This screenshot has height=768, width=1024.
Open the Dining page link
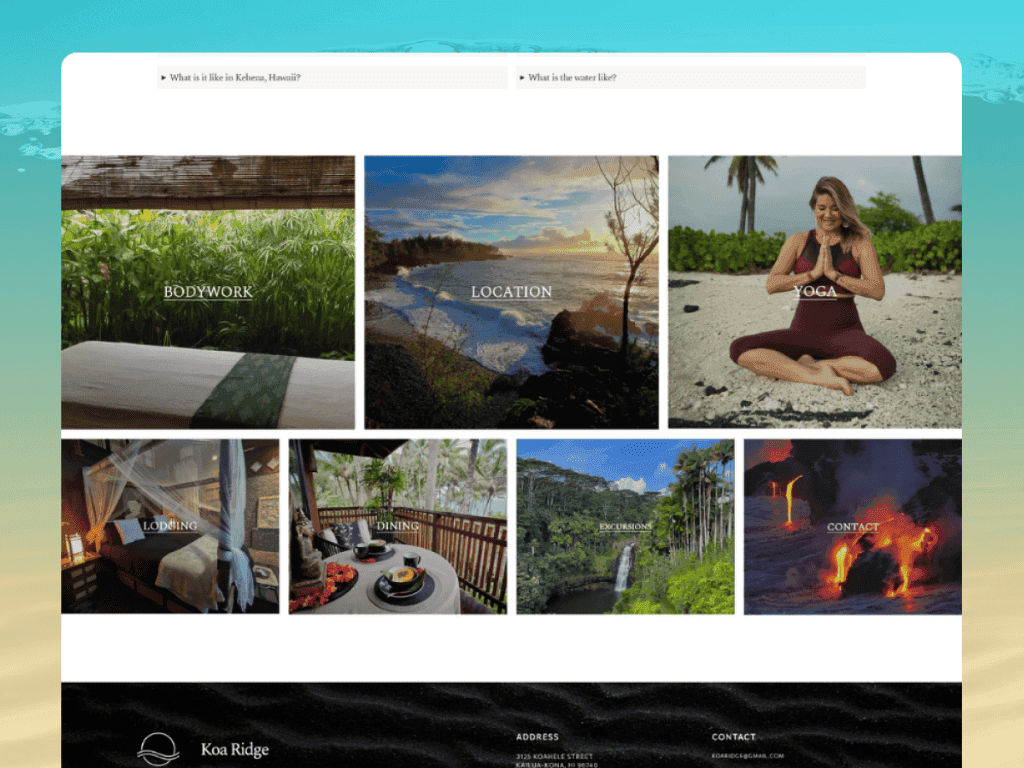coord(398,526)
